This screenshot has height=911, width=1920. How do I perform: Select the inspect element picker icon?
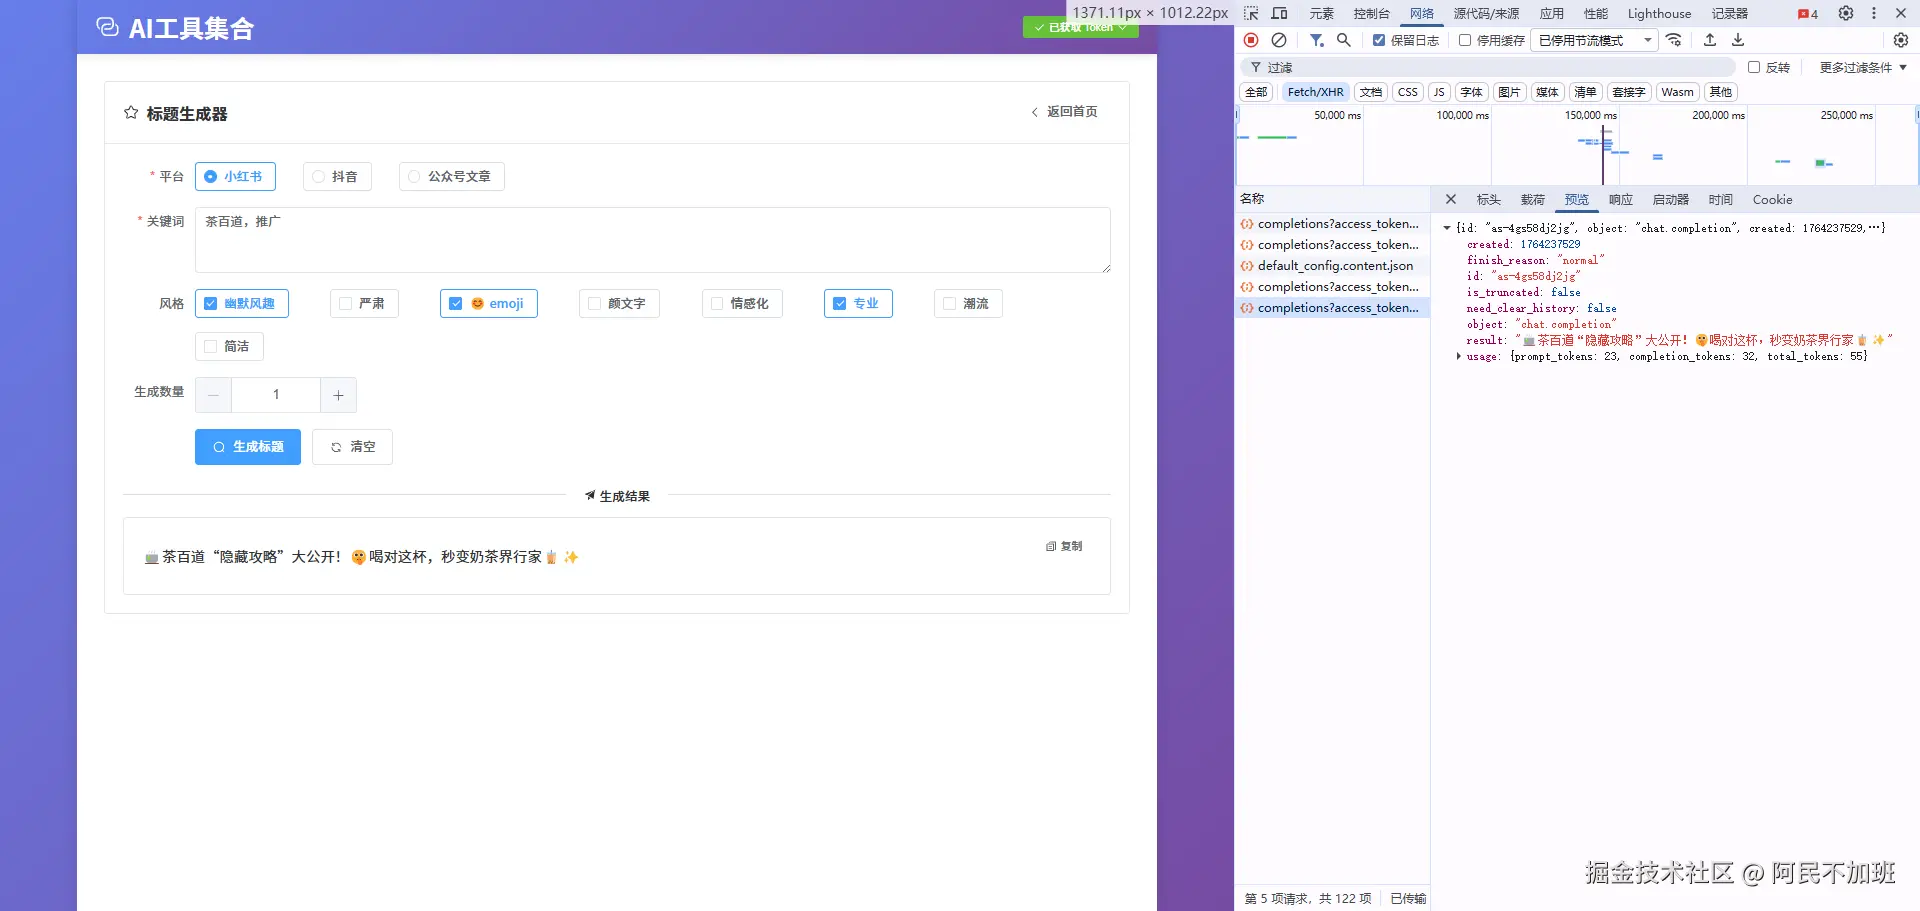[x=1251, y=14]
